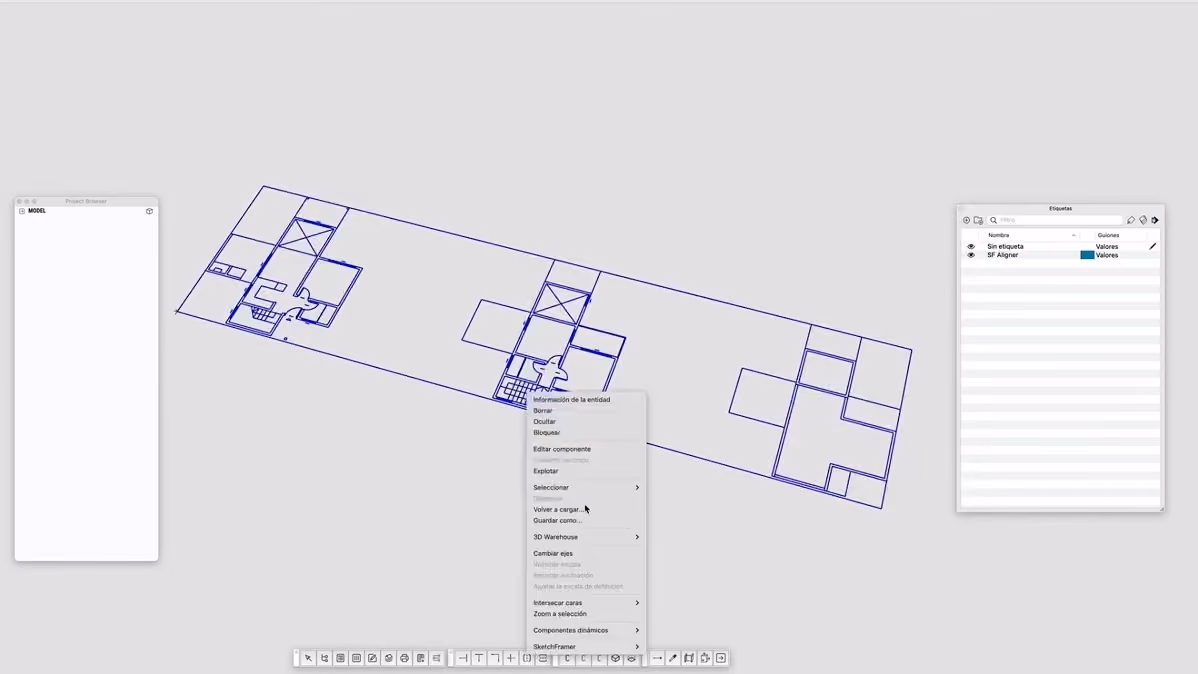Choose Ocultar in the context menu
Image resolution: width=1198 pixels, height=674 pixels.
[544, 422]
